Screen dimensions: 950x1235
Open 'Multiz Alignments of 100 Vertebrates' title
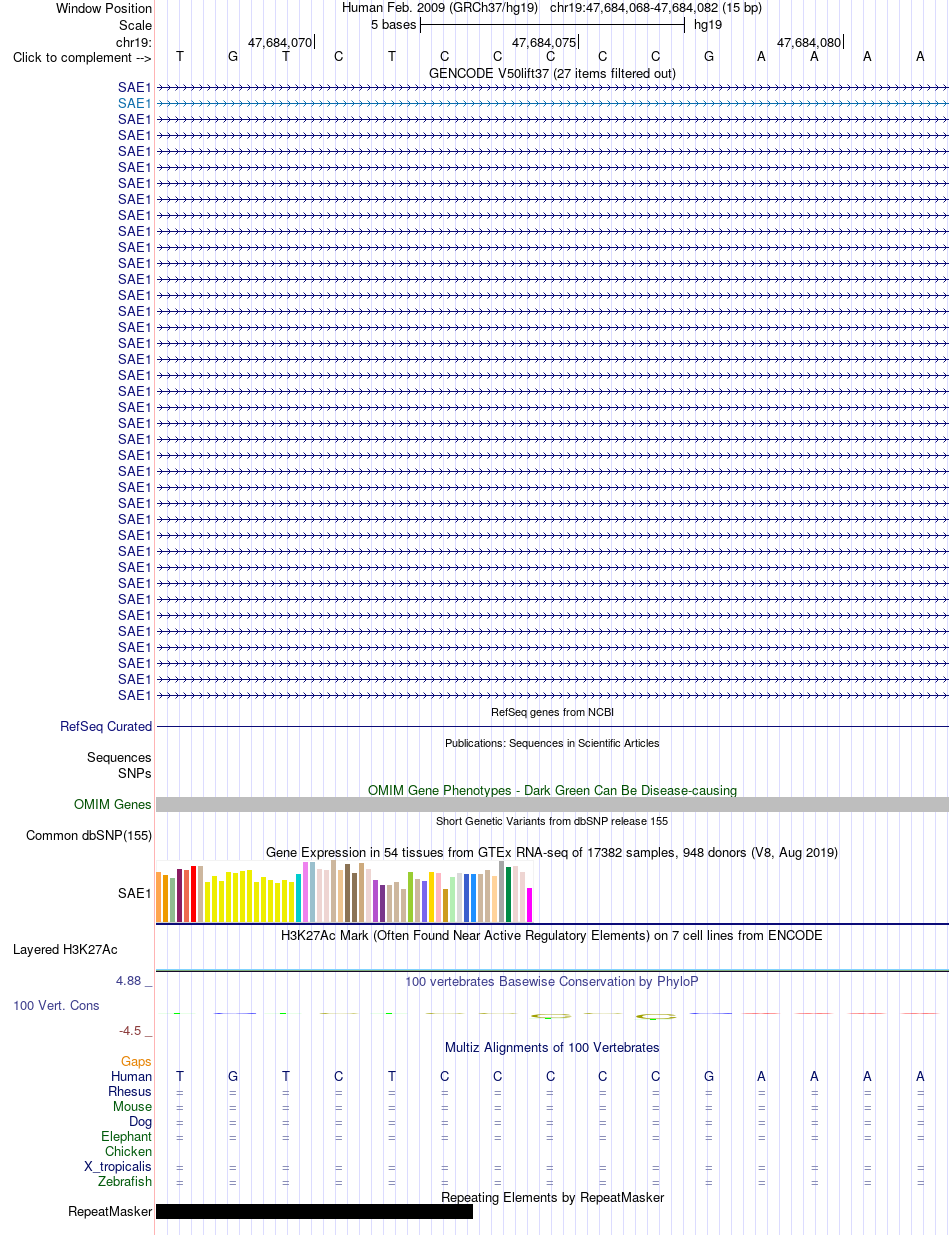point(552,1048)
